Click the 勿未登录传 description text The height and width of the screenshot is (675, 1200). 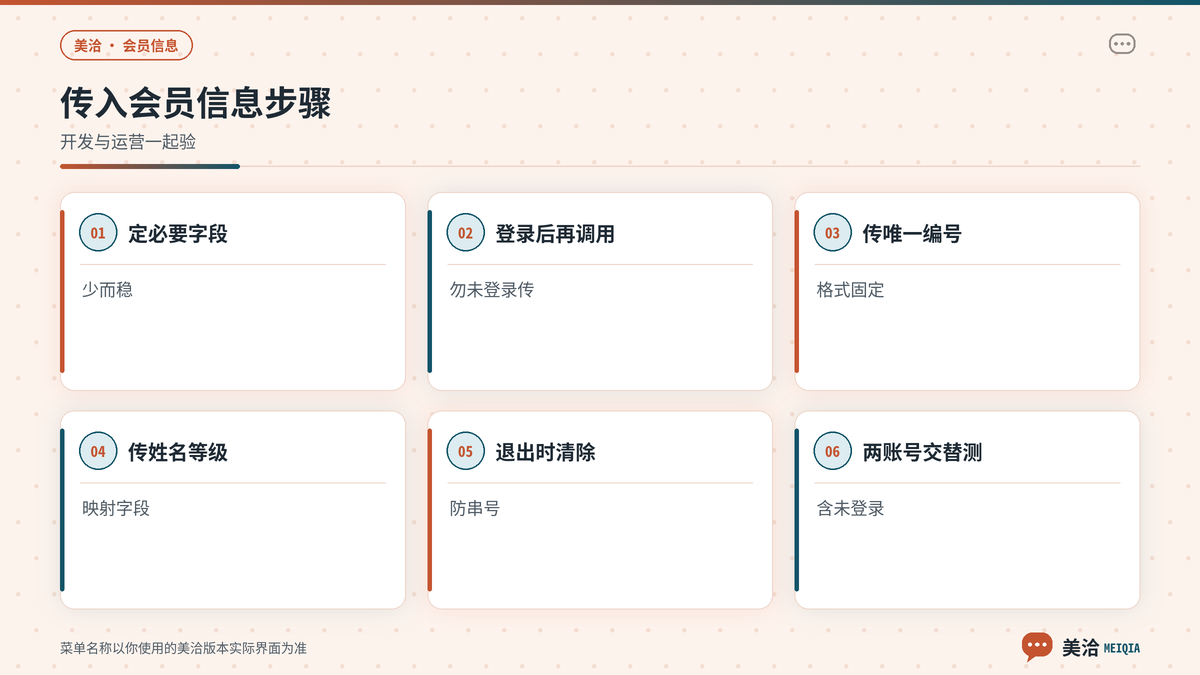[x=491, y=290]
